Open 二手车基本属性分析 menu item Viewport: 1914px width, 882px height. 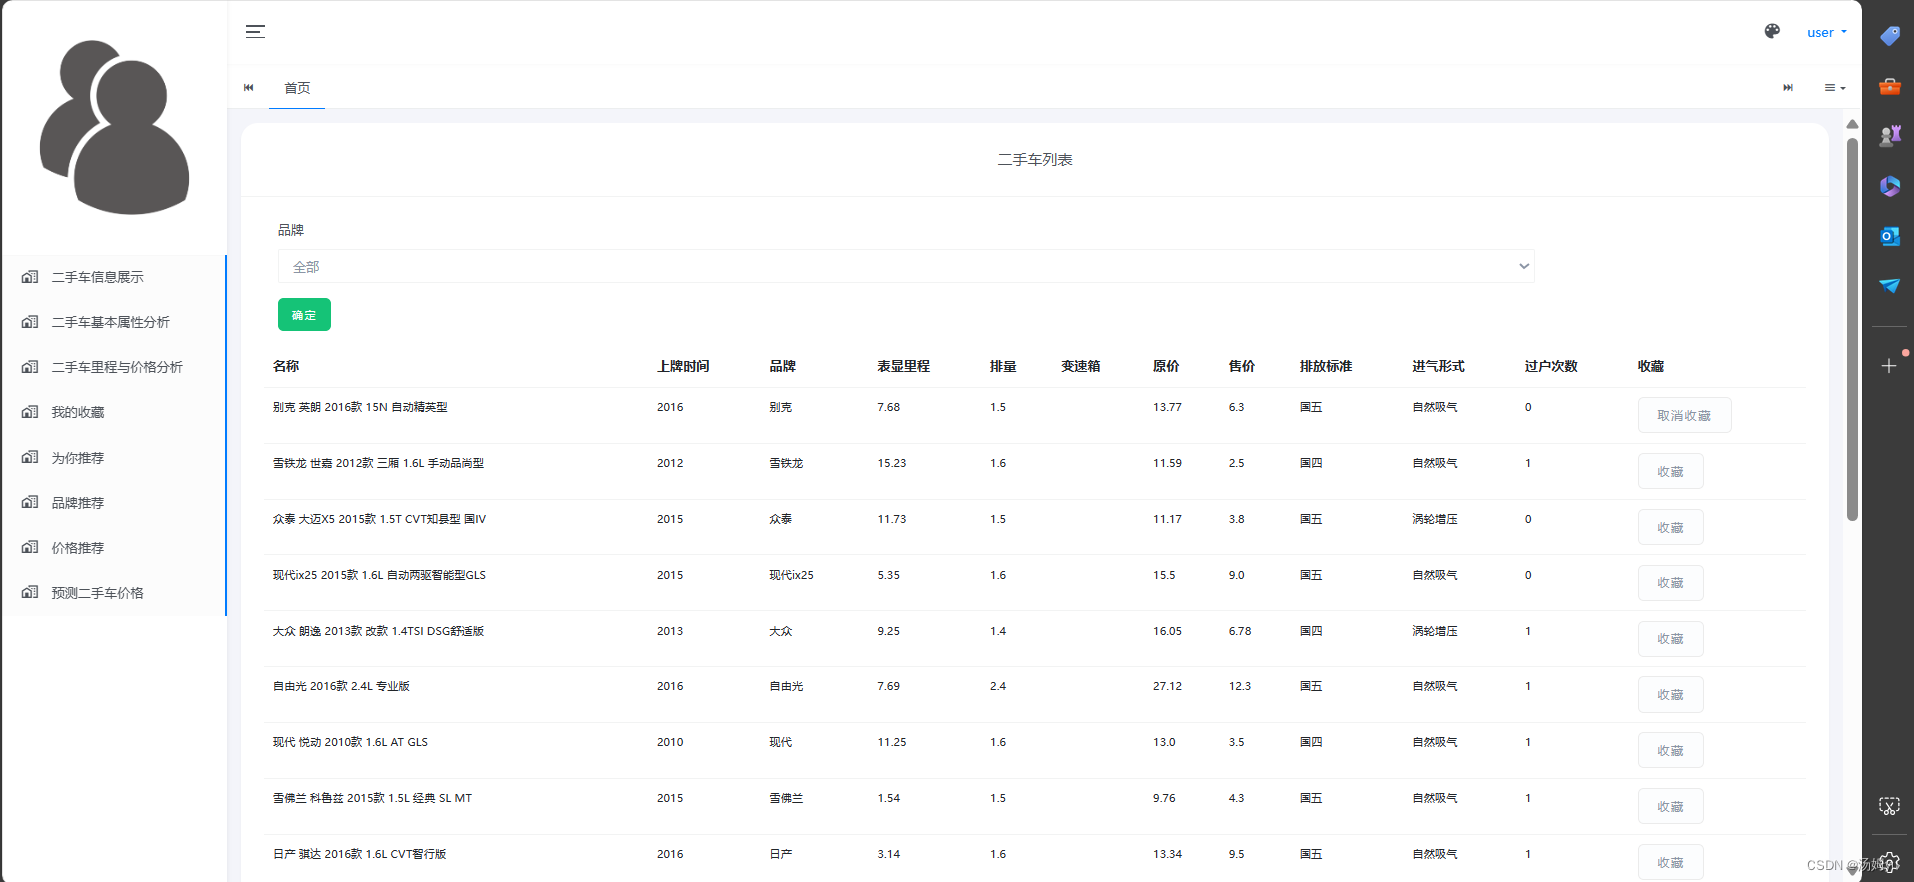113,322
